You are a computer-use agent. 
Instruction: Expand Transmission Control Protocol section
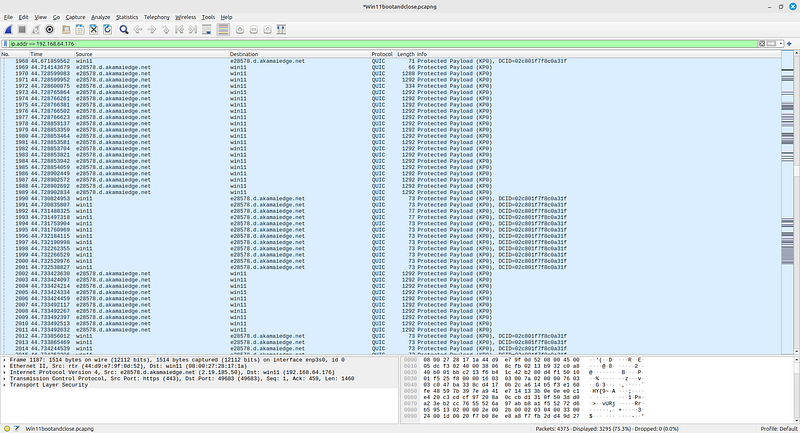coord(5,378)
